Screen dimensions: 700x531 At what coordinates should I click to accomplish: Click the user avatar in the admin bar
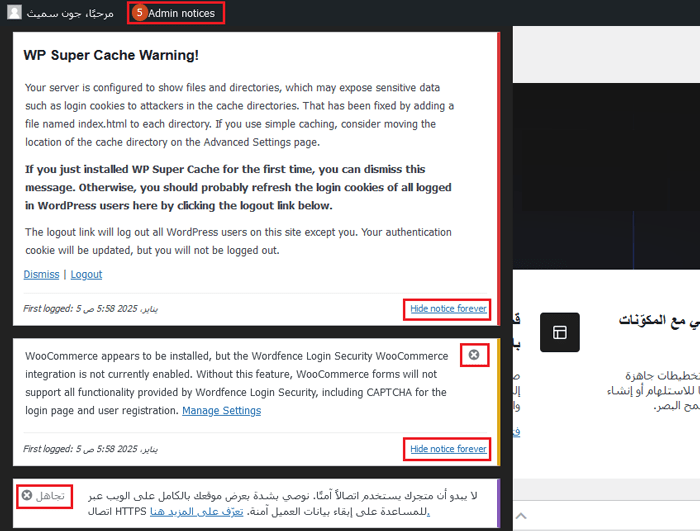click(14, 13)
